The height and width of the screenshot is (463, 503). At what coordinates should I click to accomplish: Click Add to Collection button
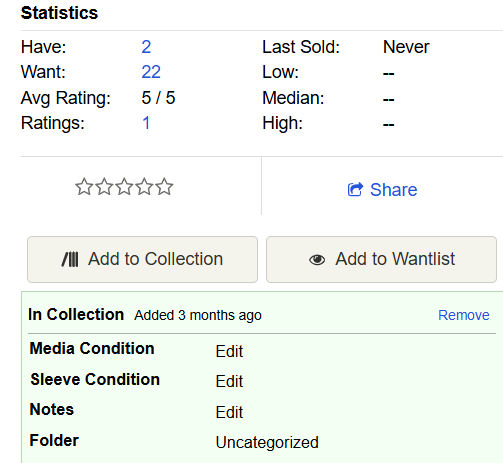(142, 259)
